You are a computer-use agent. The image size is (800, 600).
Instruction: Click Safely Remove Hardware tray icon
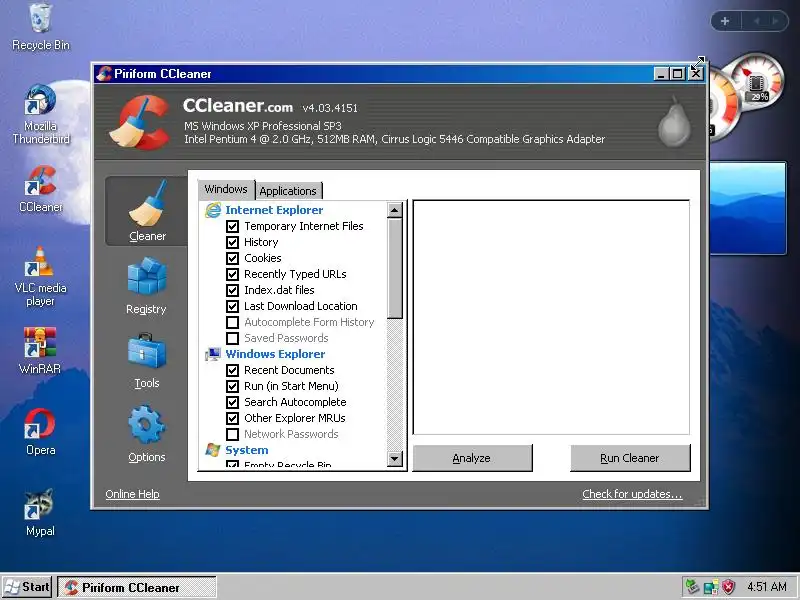[x=692, y=587]
